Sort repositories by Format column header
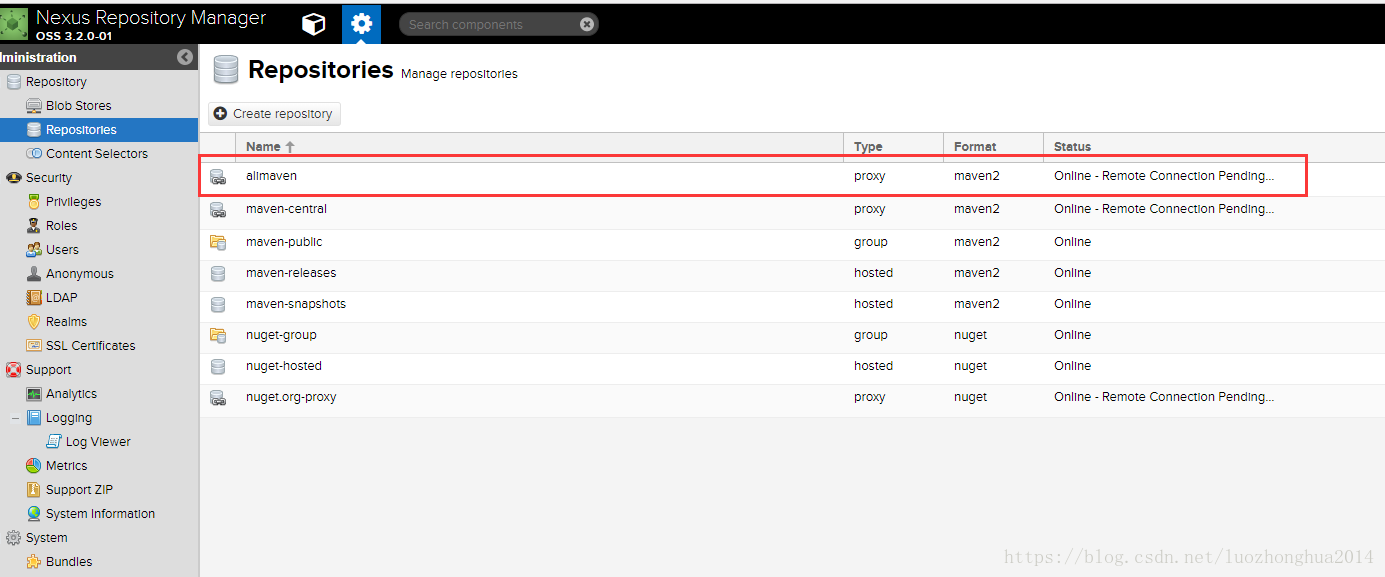 coord(993,146)
